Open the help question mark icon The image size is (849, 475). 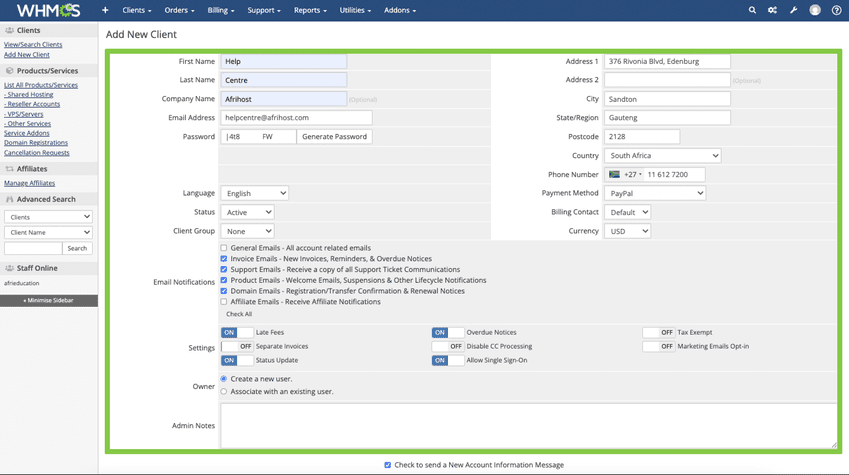tap(837, 10)
